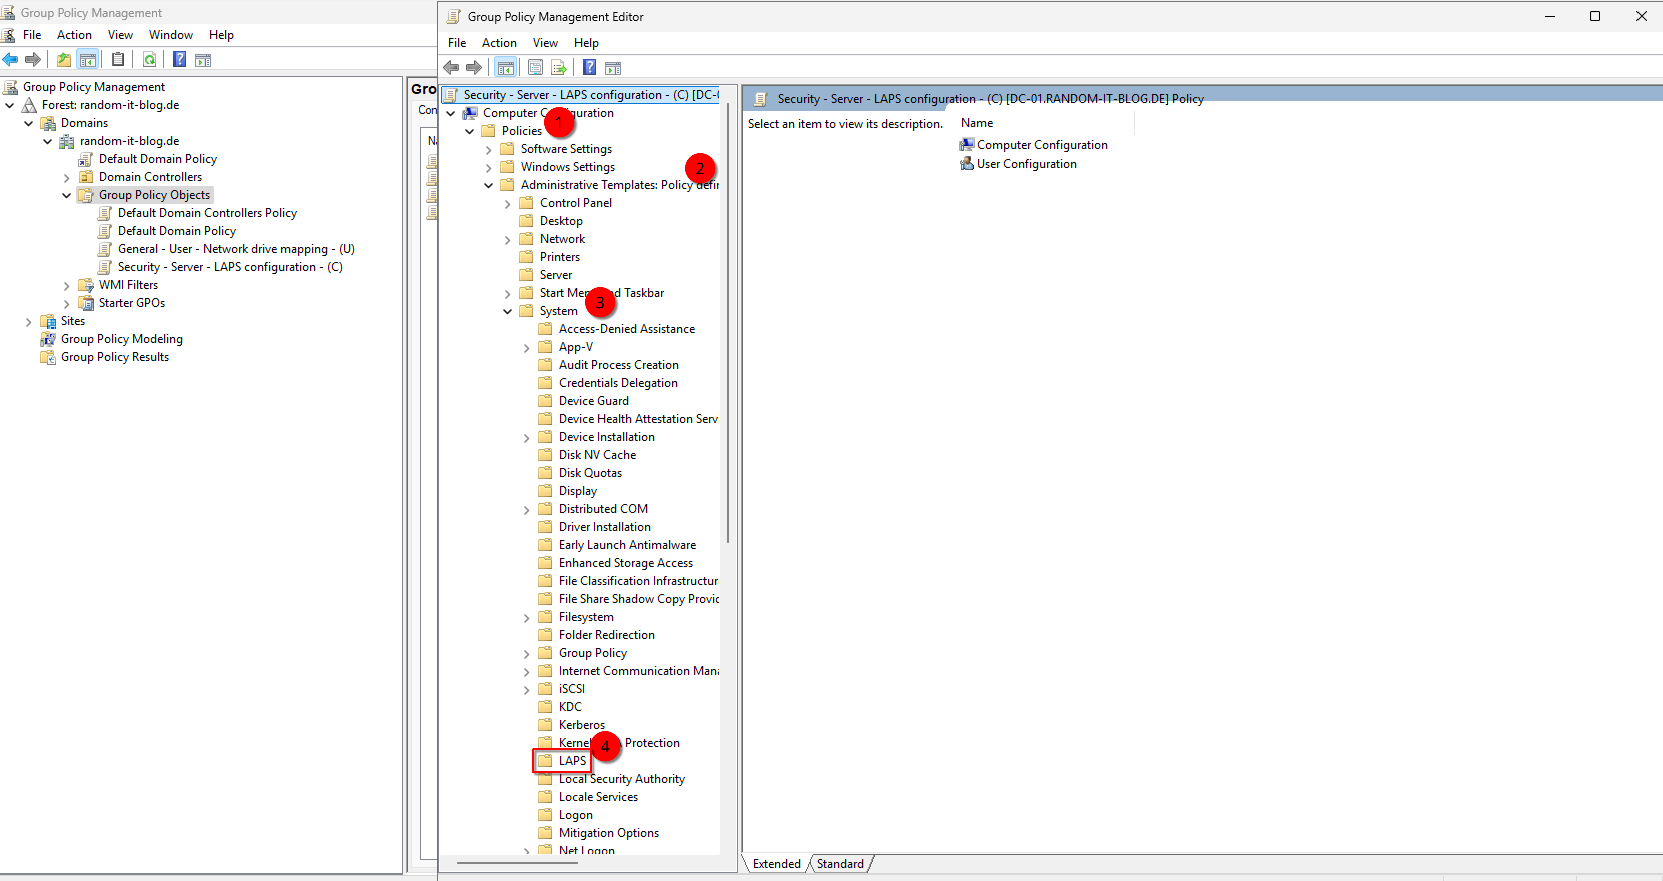Open Help menu in Group Policy Management Editor
Viewport: 1663px width, 881px height.
click(x=586, y=43)
